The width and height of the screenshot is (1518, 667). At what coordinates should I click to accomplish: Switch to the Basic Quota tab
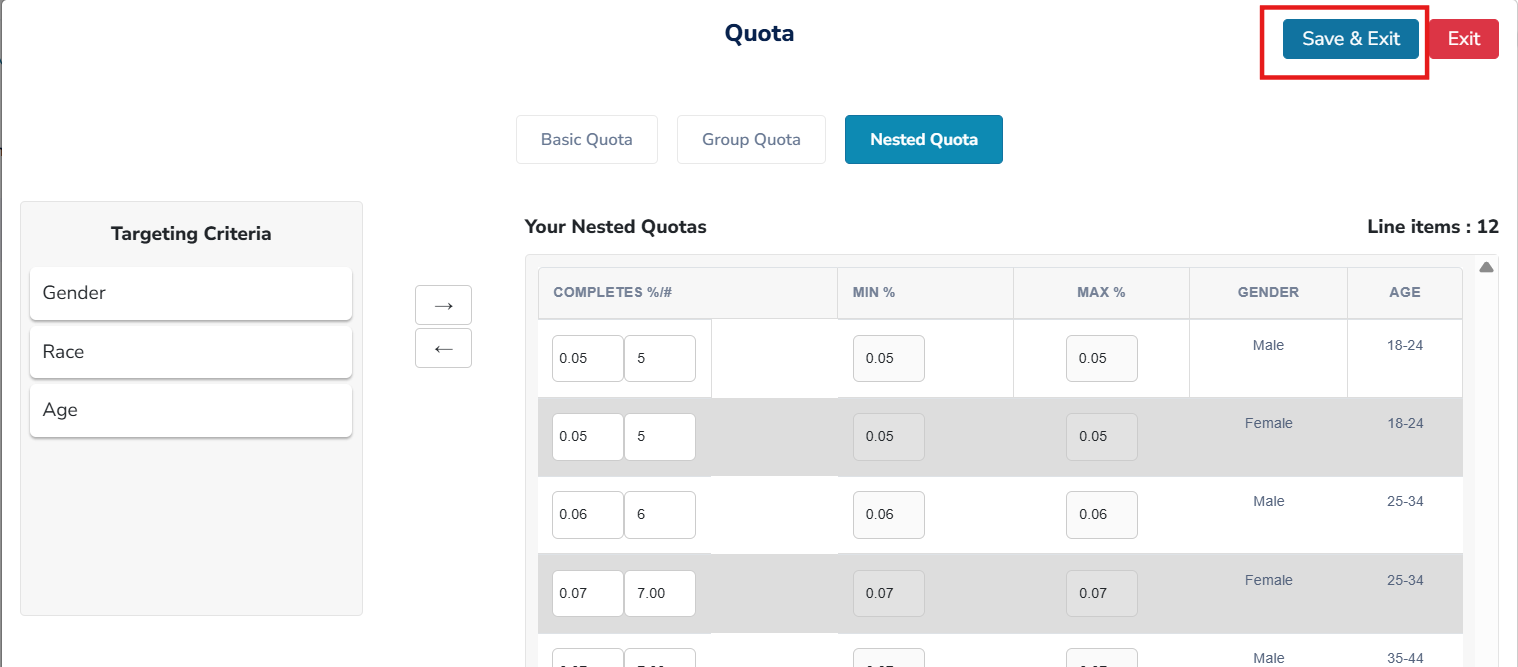click(x=587, y=140)
